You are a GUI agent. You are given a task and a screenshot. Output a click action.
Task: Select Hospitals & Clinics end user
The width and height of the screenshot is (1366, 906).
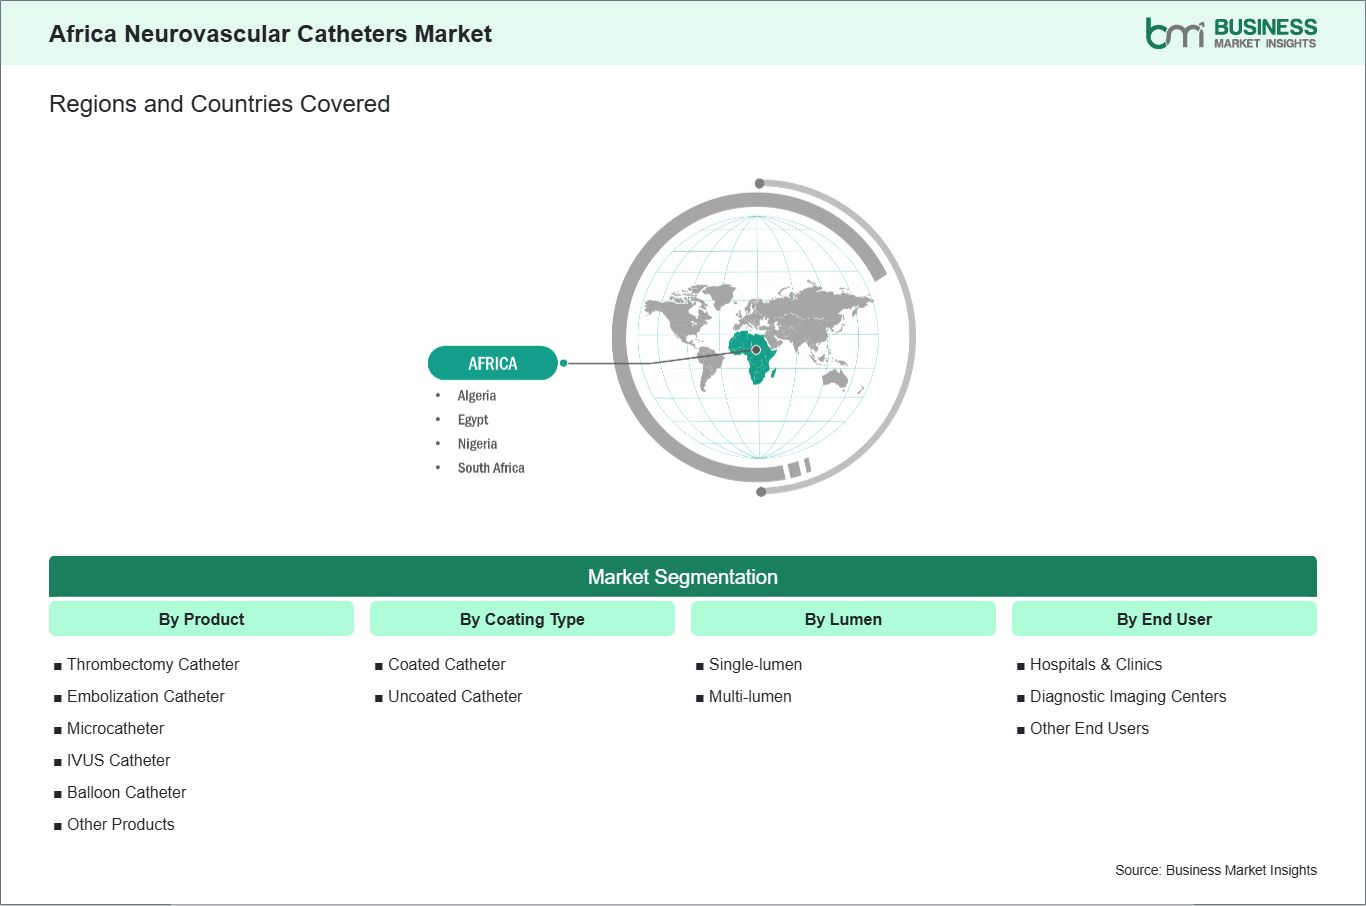(1096, 664)
